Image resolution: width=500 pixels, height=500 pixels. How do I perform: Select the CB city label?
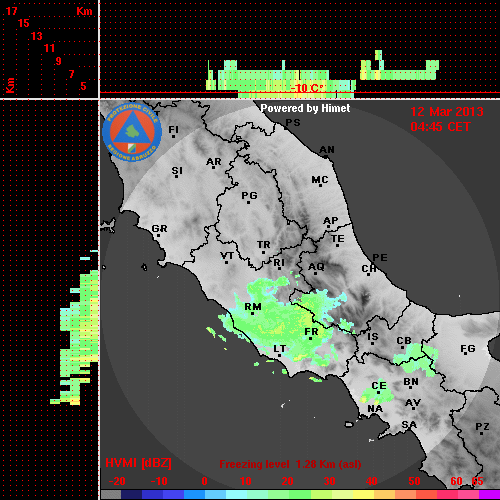tap(404, 341)
